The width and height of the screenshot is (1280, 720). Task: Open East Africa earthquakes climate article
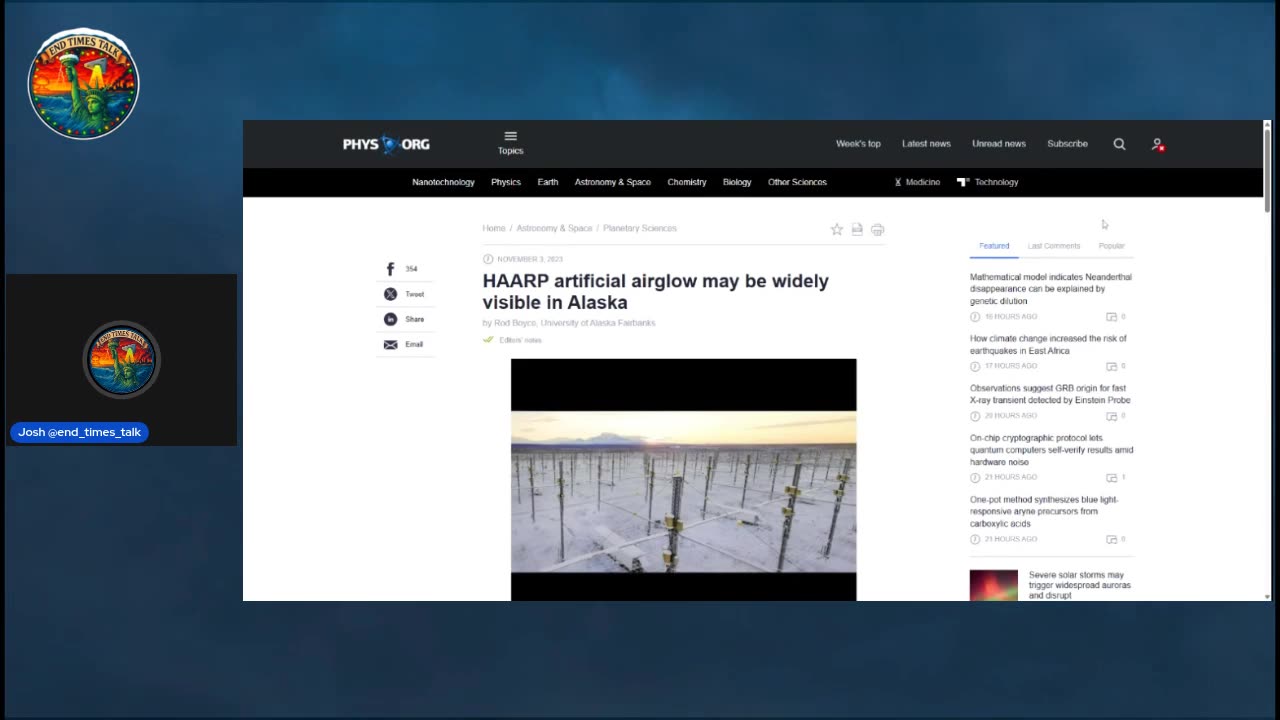pyautogui.click(x=1048, y=345)
